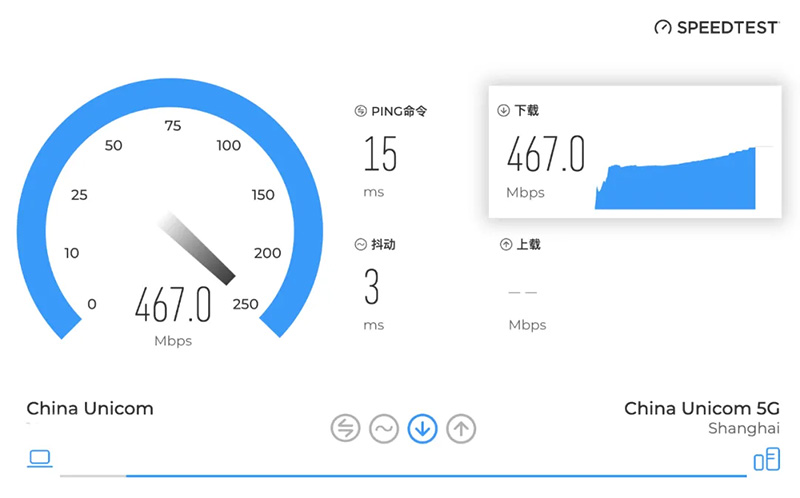Click the blue download speed graph
The width and height of the screenshot is (800, 498).
tap(676, 181)
